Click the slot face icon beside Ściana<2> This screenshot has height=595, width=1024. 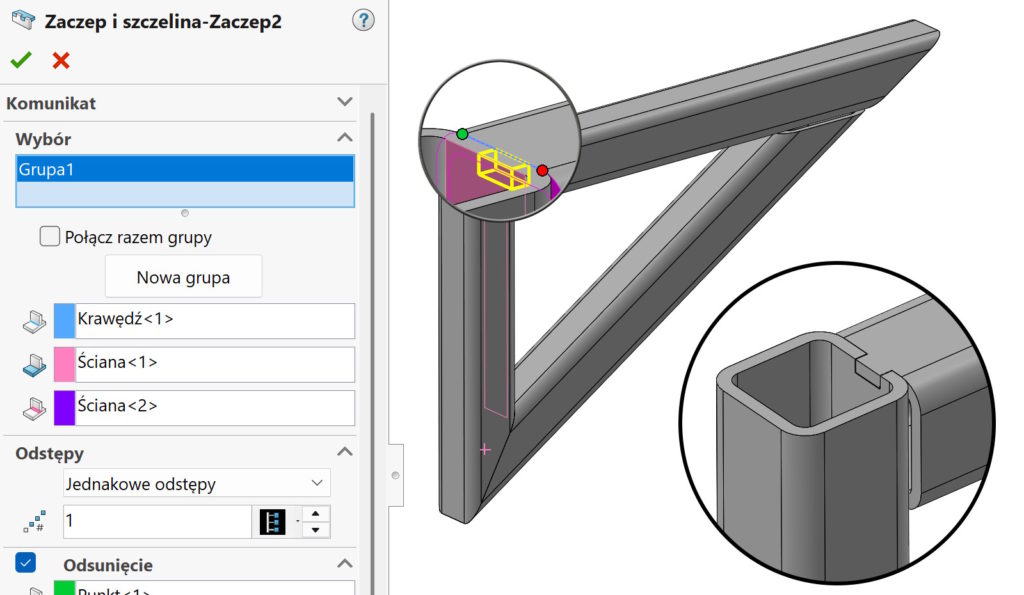pos(34,408)
